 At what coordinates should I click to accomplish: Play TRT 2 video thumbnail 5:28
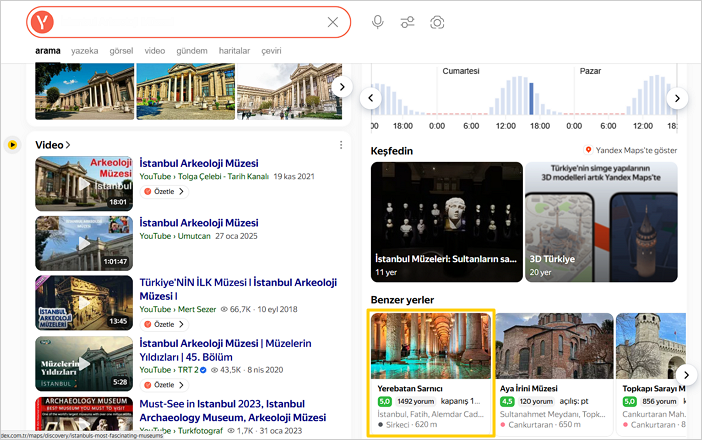tap(84, 364)
